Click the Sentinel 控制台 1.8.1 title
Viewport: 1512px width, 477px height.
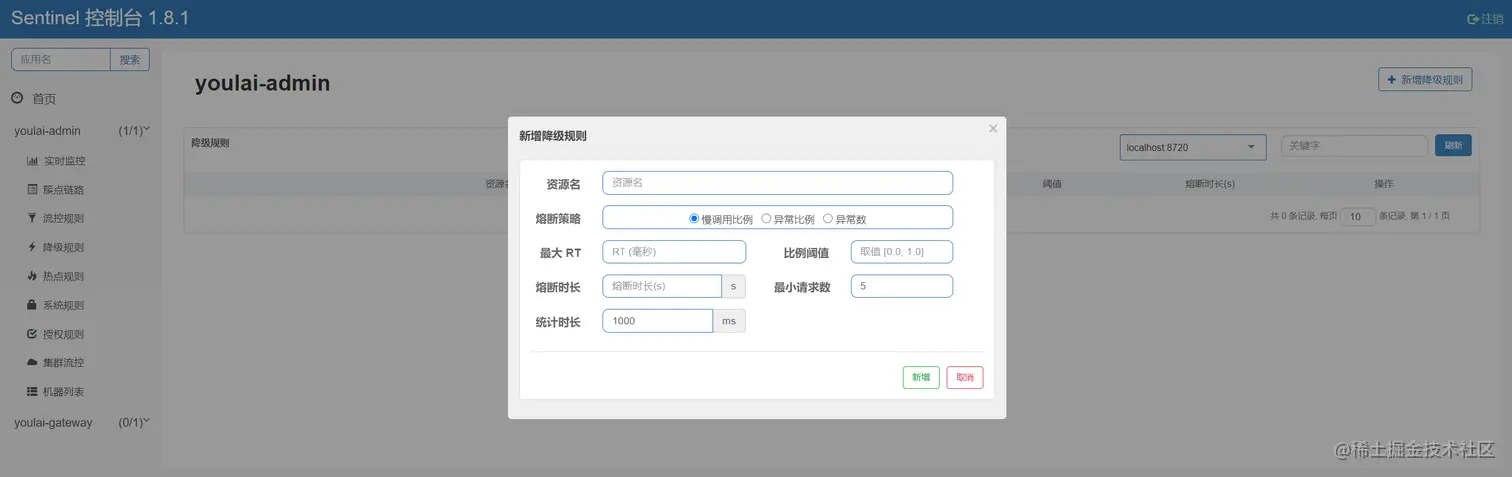[100, 19]
